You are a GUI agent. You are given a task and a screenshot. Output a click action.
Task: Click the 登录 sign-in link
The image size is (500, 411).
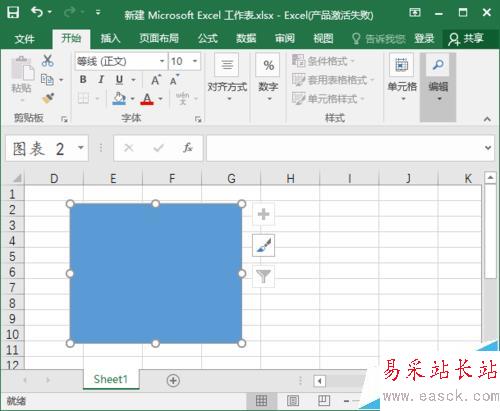(x=424, y=39)
